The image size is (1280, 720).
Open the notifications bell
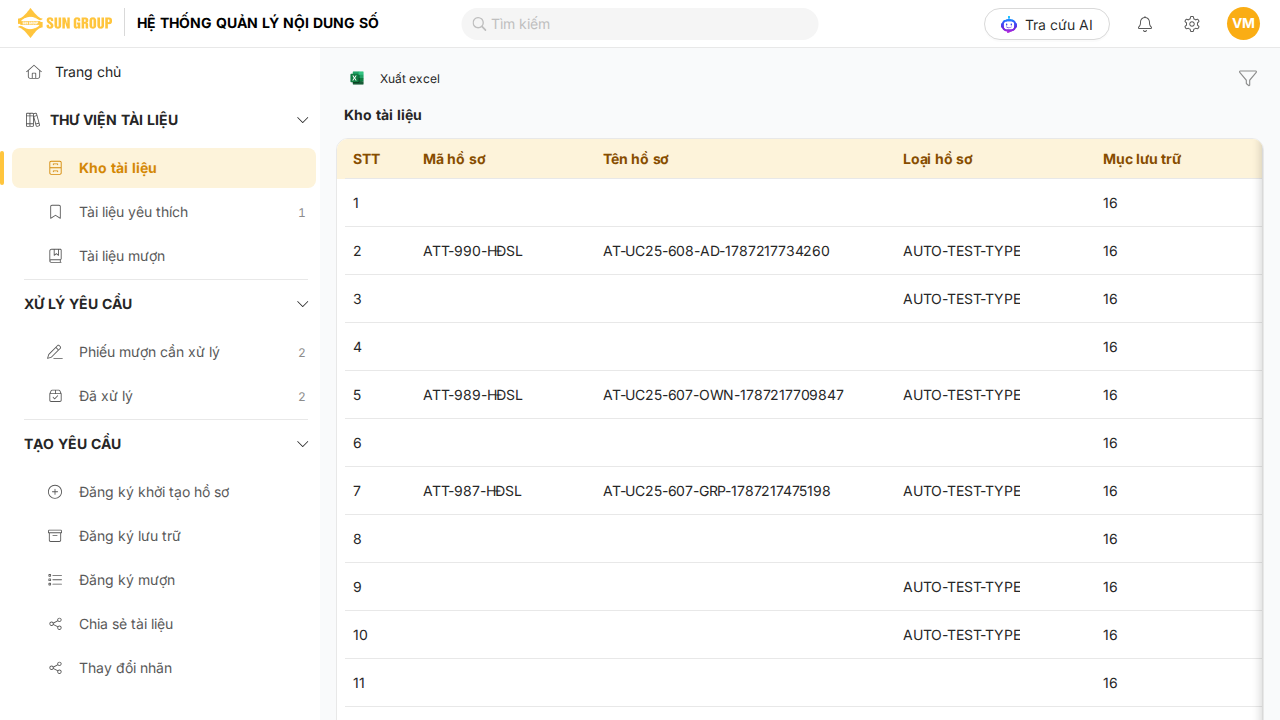coord(1145,24)
